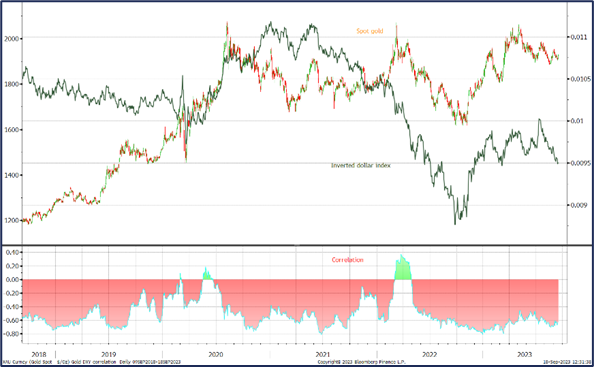The height and width of the screenshot is (367, 594).
Task: Click the -0.80 correlation axis value
Action: pyautogui.click(x=11, y=334)
